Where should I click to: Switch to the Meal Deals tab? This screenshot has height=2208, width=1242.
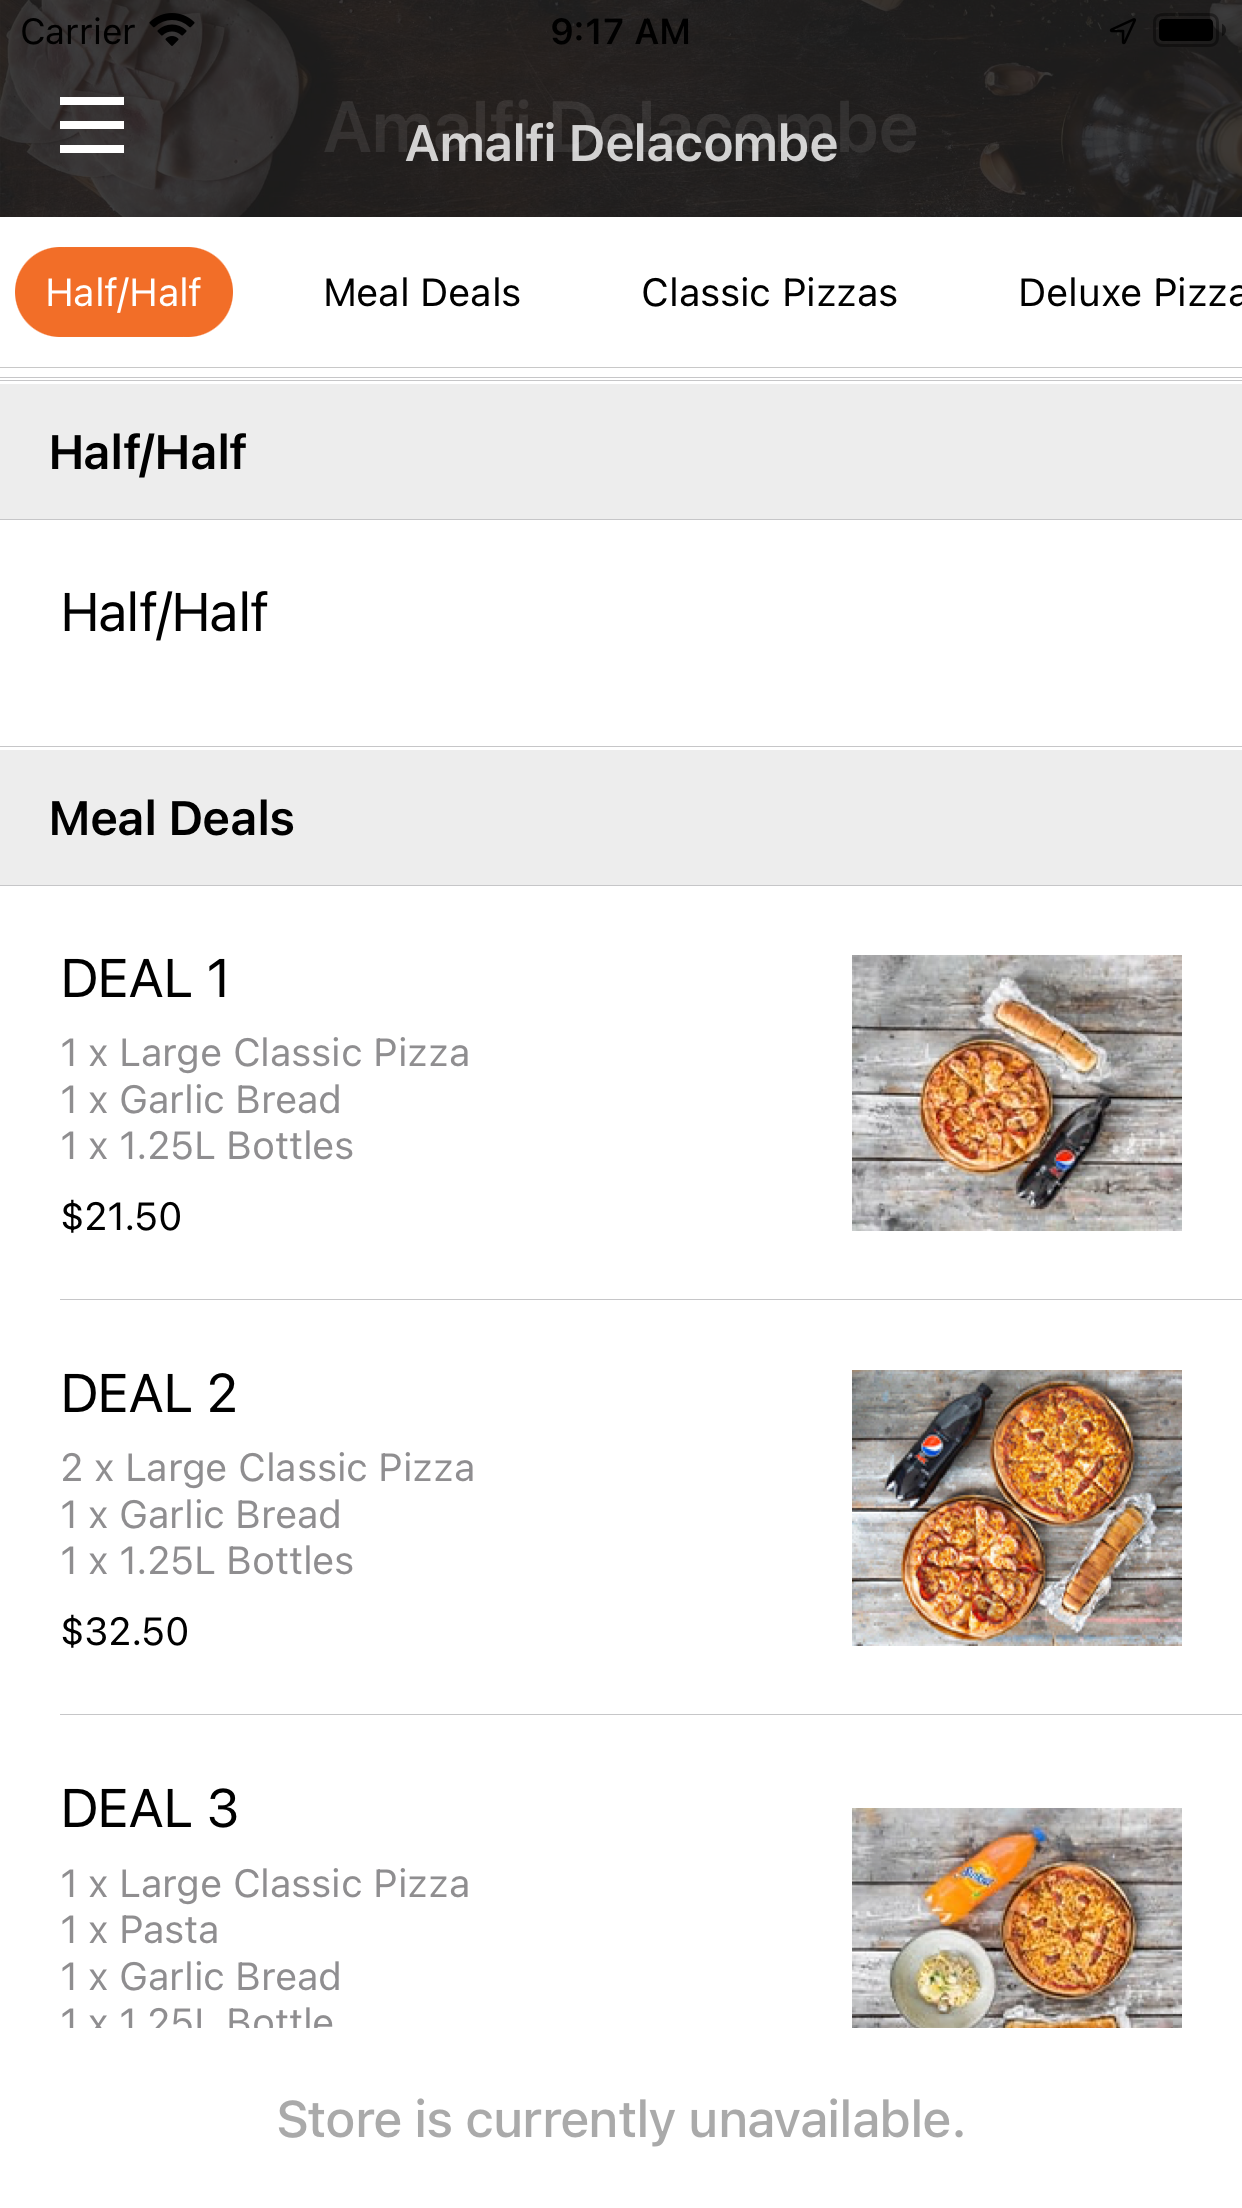click(422, 292)
